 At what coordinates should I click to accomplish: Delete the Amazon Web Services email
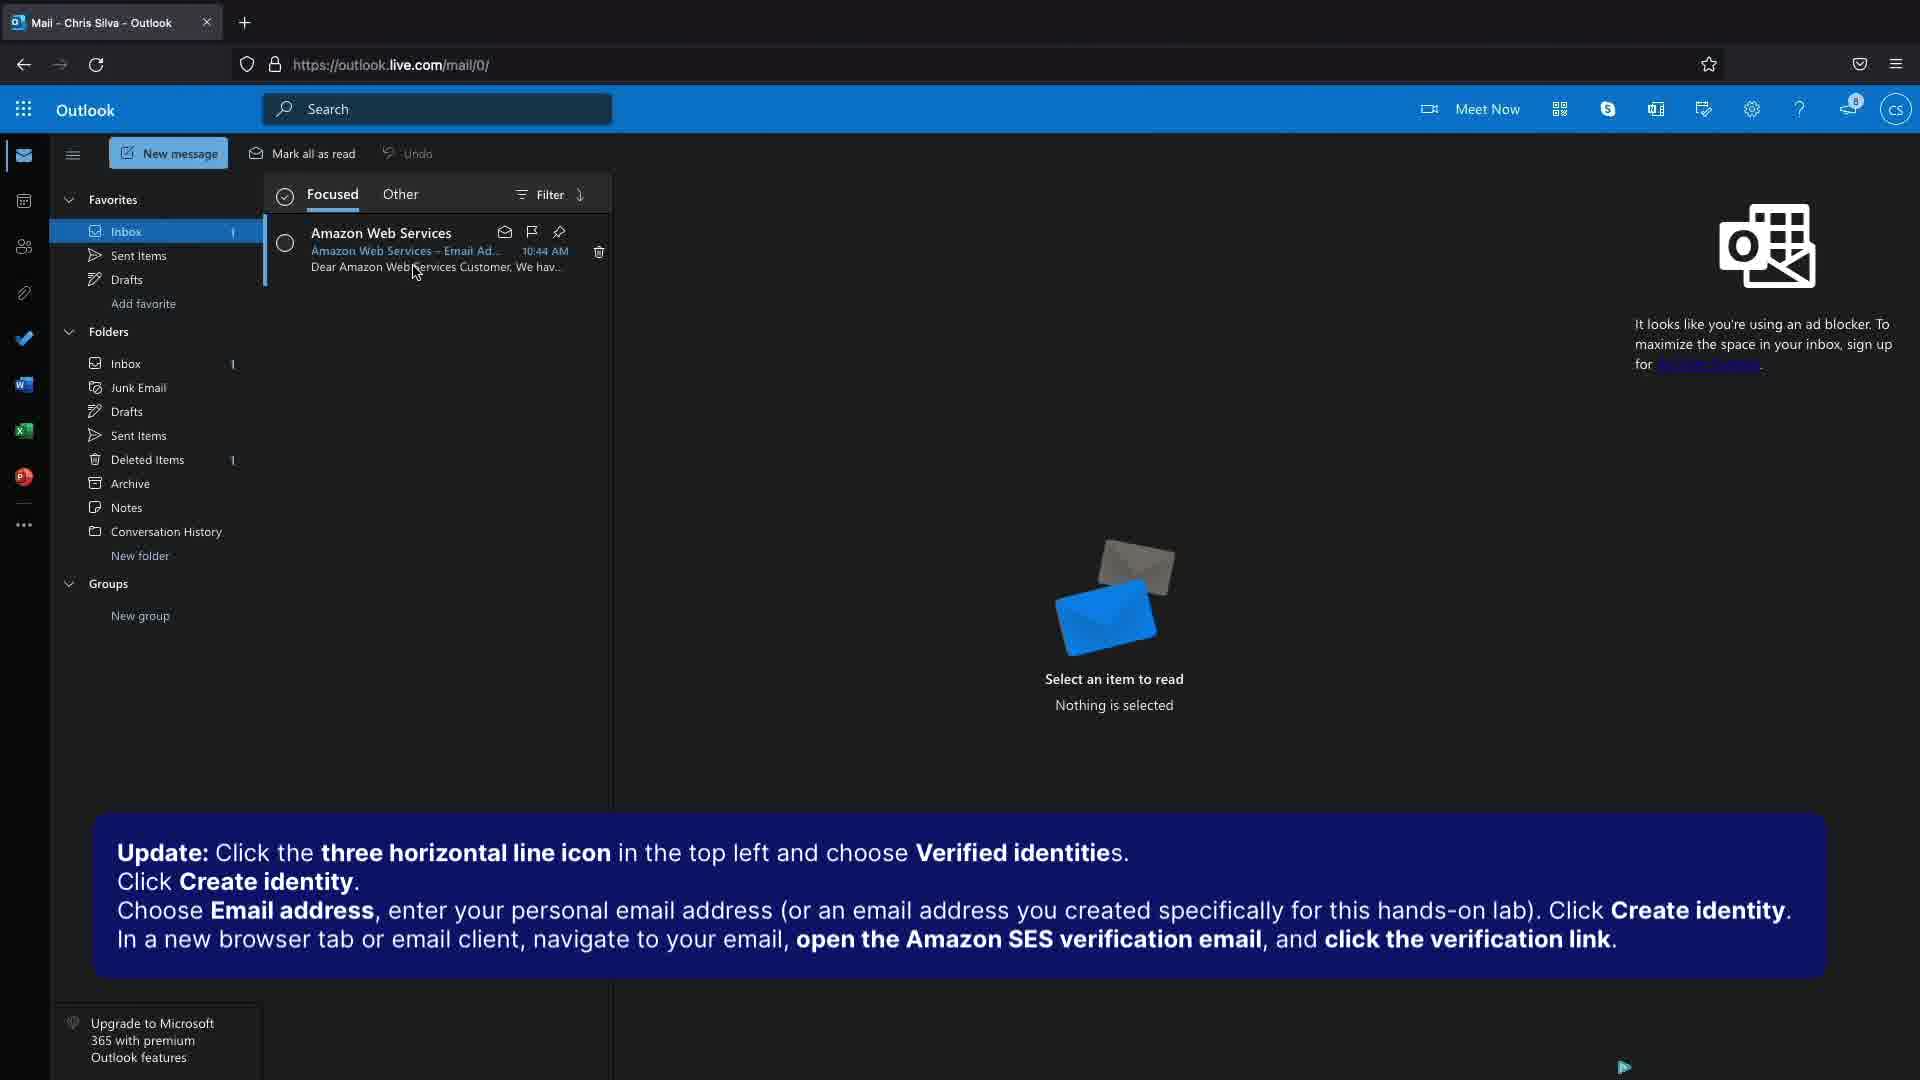coord(599,252)
